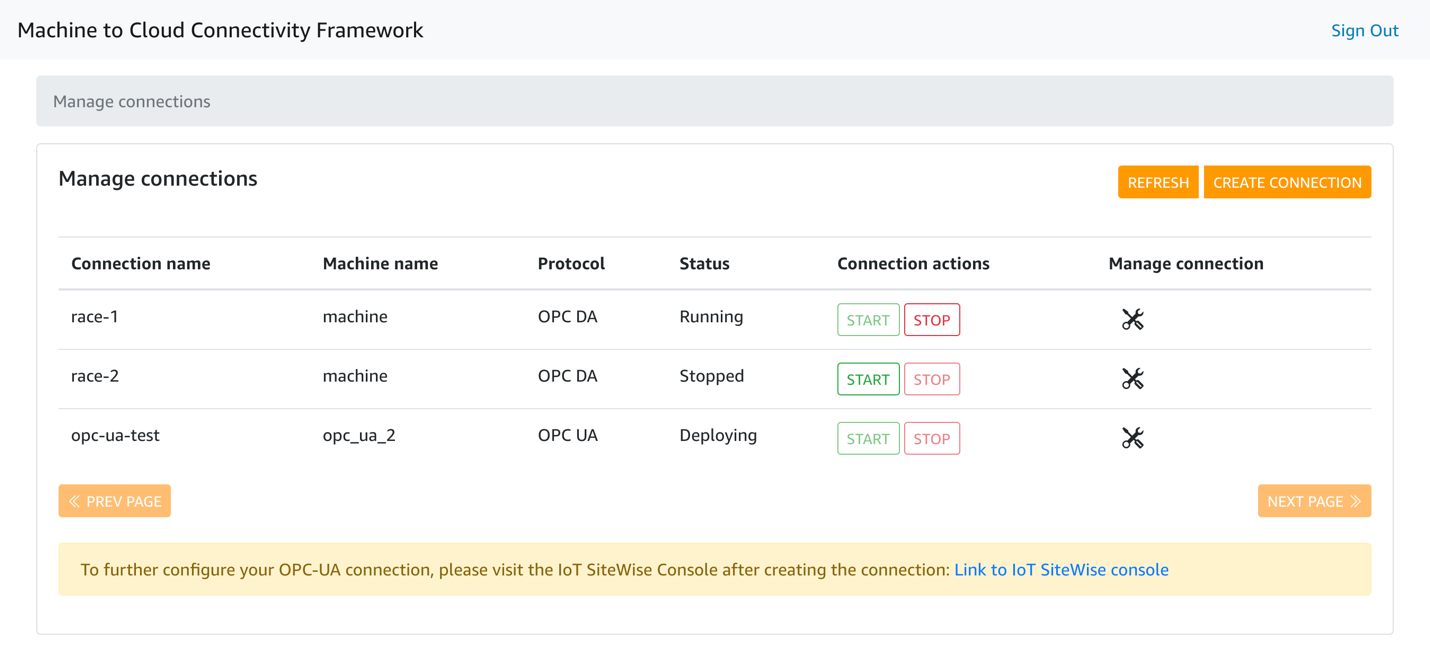Viewport: 1430px width, 652px height.
Task: Click the wrench icon beside the Deploying connection
Action: coord(1132,437)
